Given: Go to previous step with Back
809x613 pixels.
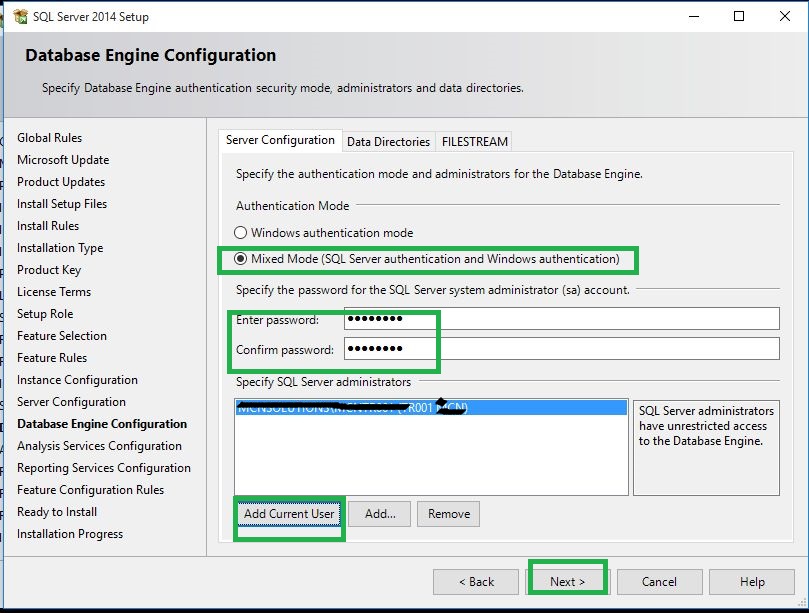Looking at the screenshot, I should (476, 582).
